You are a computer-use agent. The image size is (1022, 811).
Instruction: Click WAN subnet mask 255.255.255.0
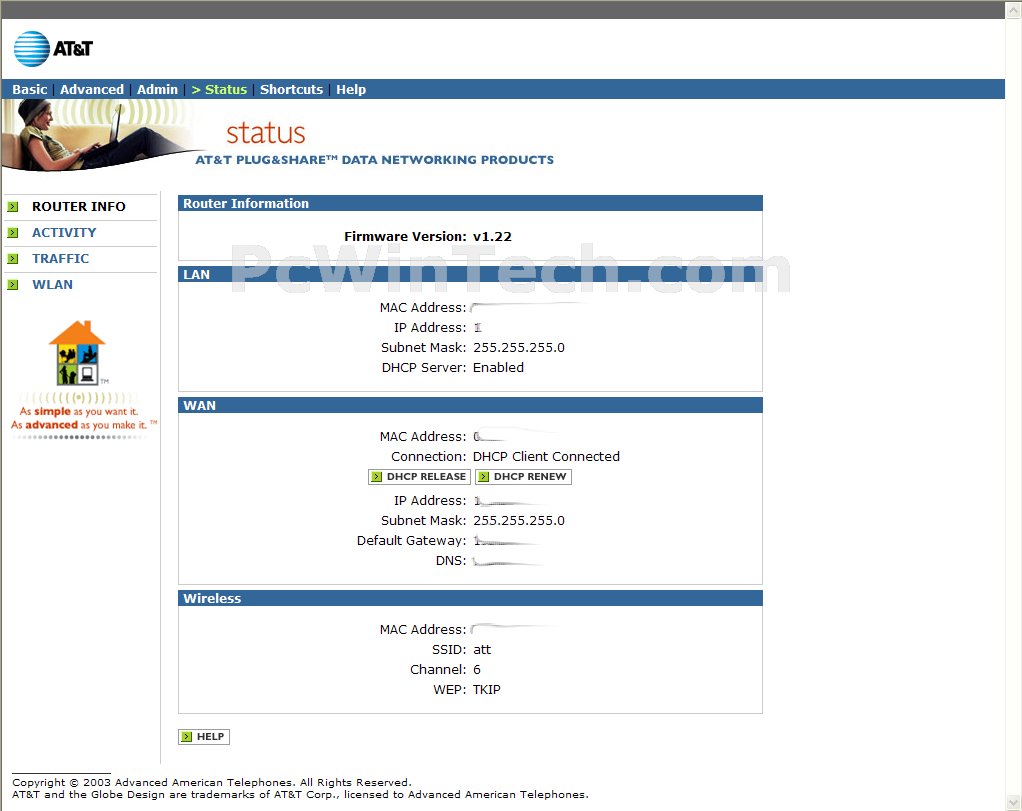[x=519, y=521]
